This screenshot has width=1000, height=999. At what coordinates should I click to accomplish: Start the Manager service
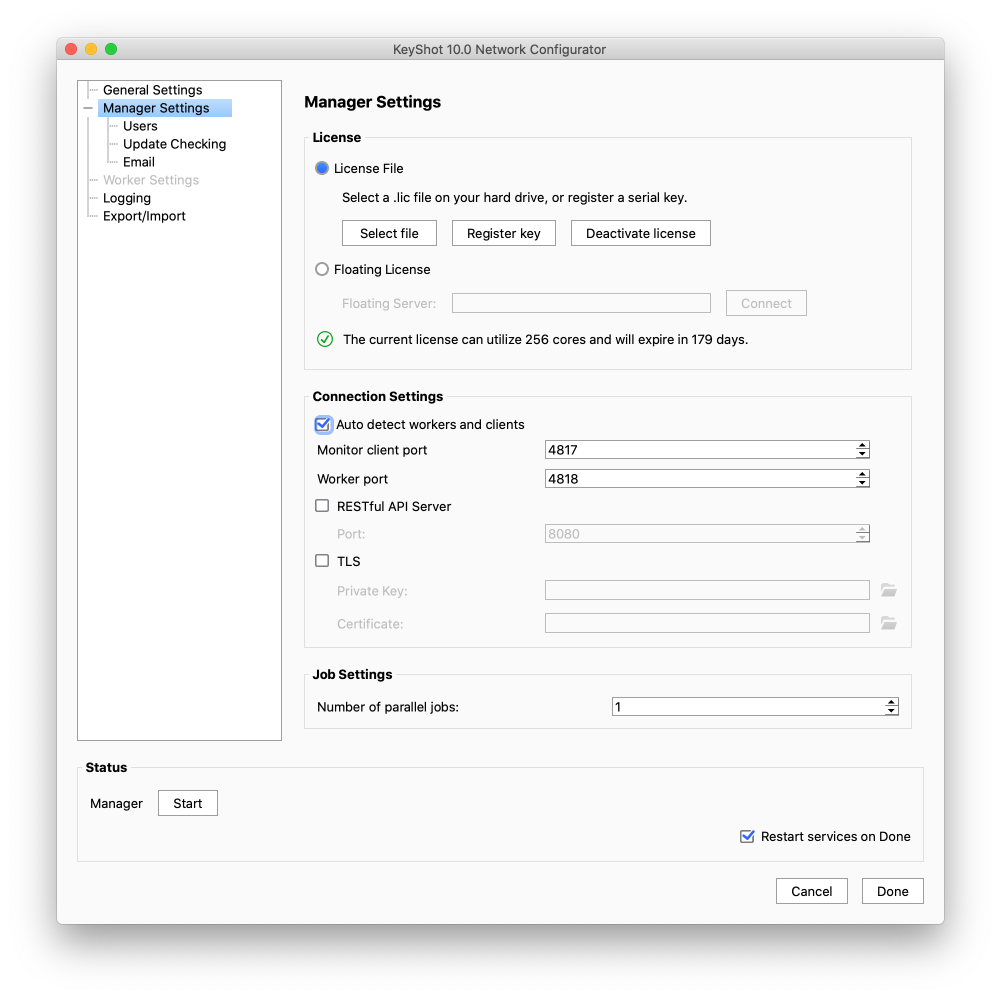tap(187, 803)
